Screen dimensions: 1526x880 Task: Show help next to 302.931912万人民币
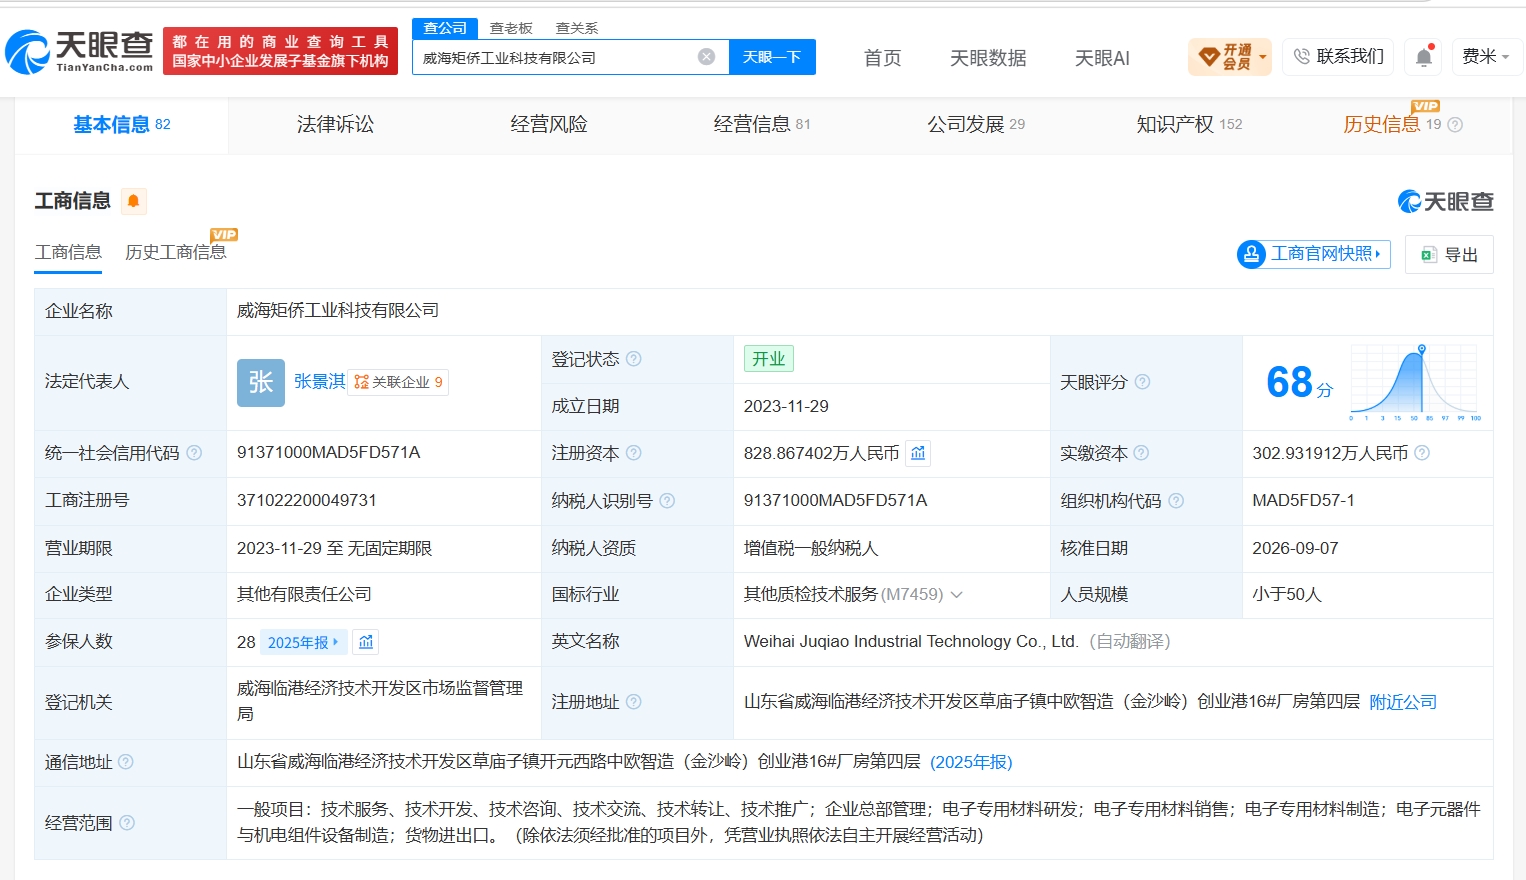click(x=1422, y=453)
